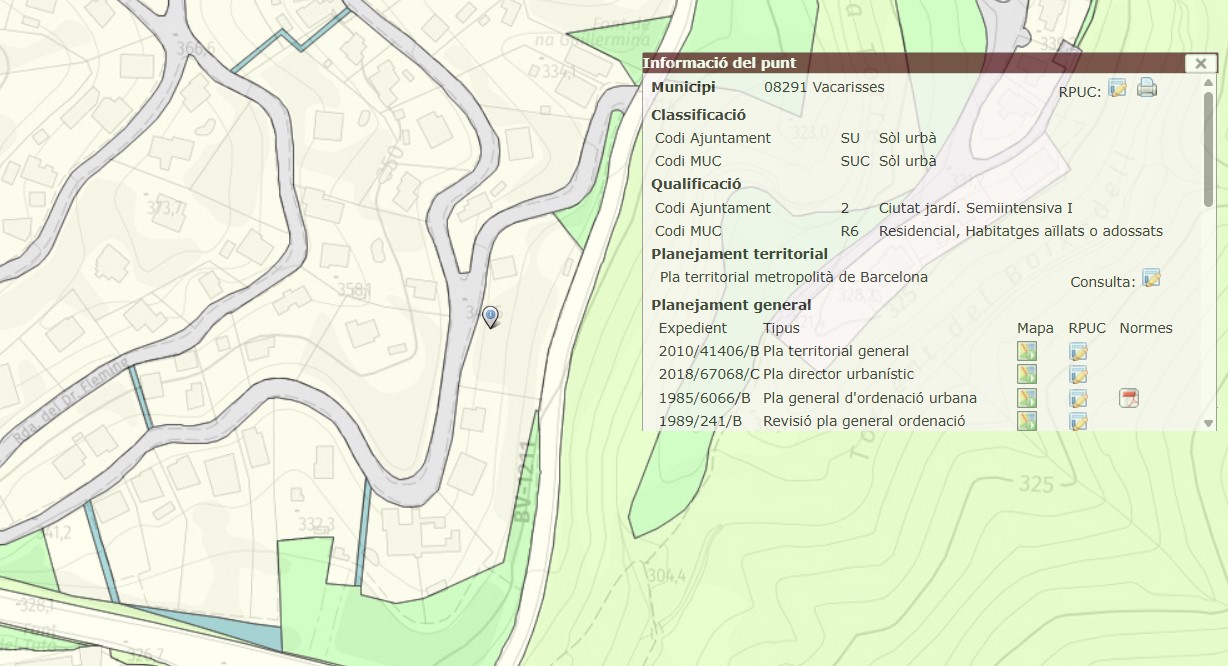Image resolution: width=1228 pixels, height=666 pixels.
Task: Open the Normes PDF for 1985/6066/B
Action: (x=1129, y=398)
